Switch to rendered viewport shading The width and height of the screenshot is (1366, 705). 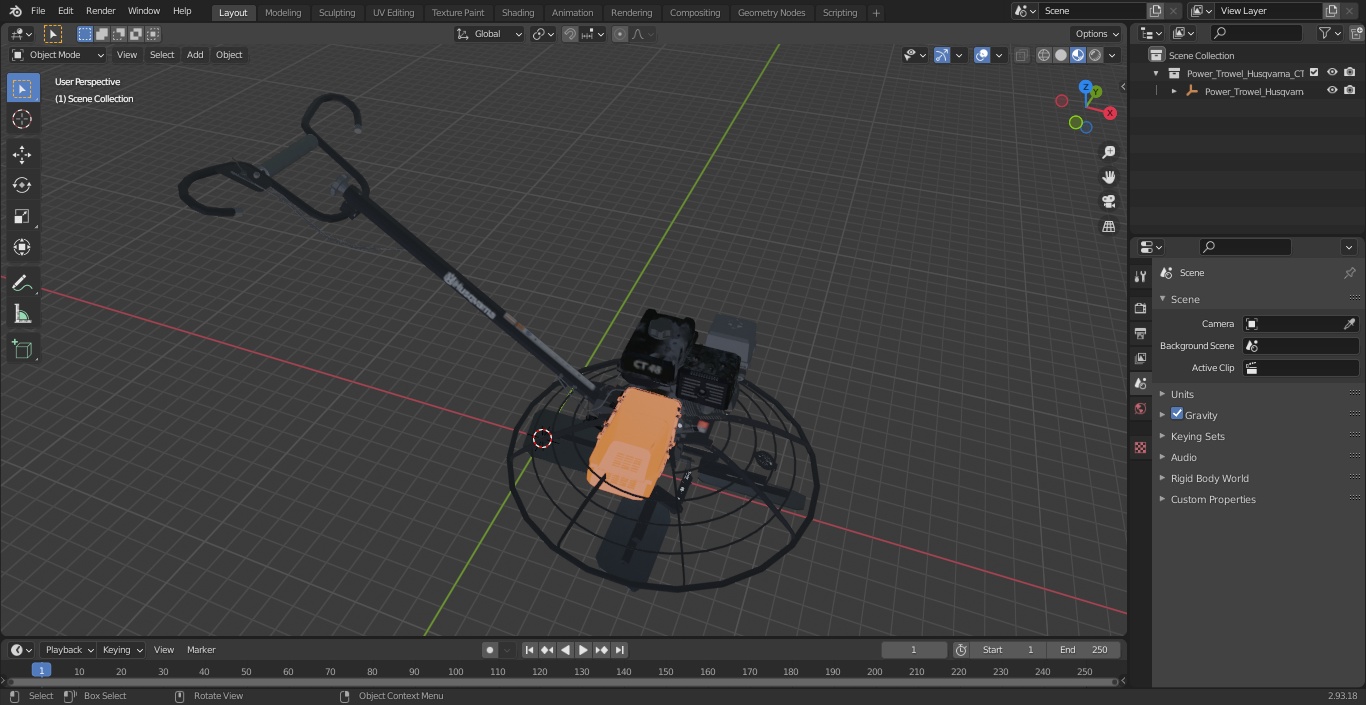point(1095,55)
